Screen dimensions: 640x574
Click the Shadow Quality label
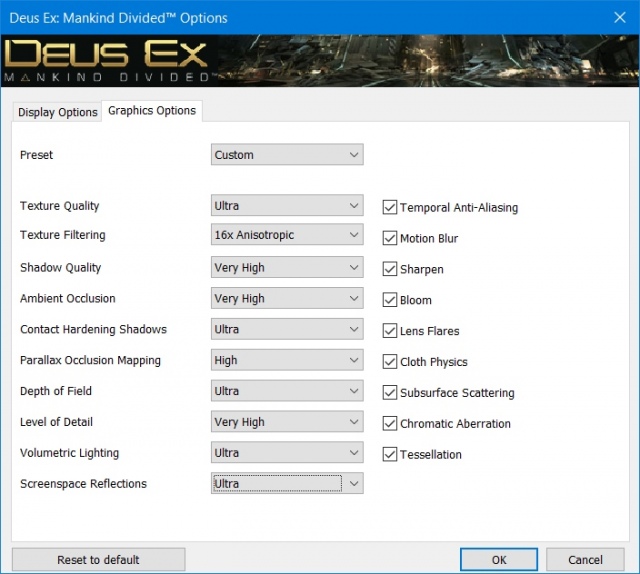coord(60,268)
